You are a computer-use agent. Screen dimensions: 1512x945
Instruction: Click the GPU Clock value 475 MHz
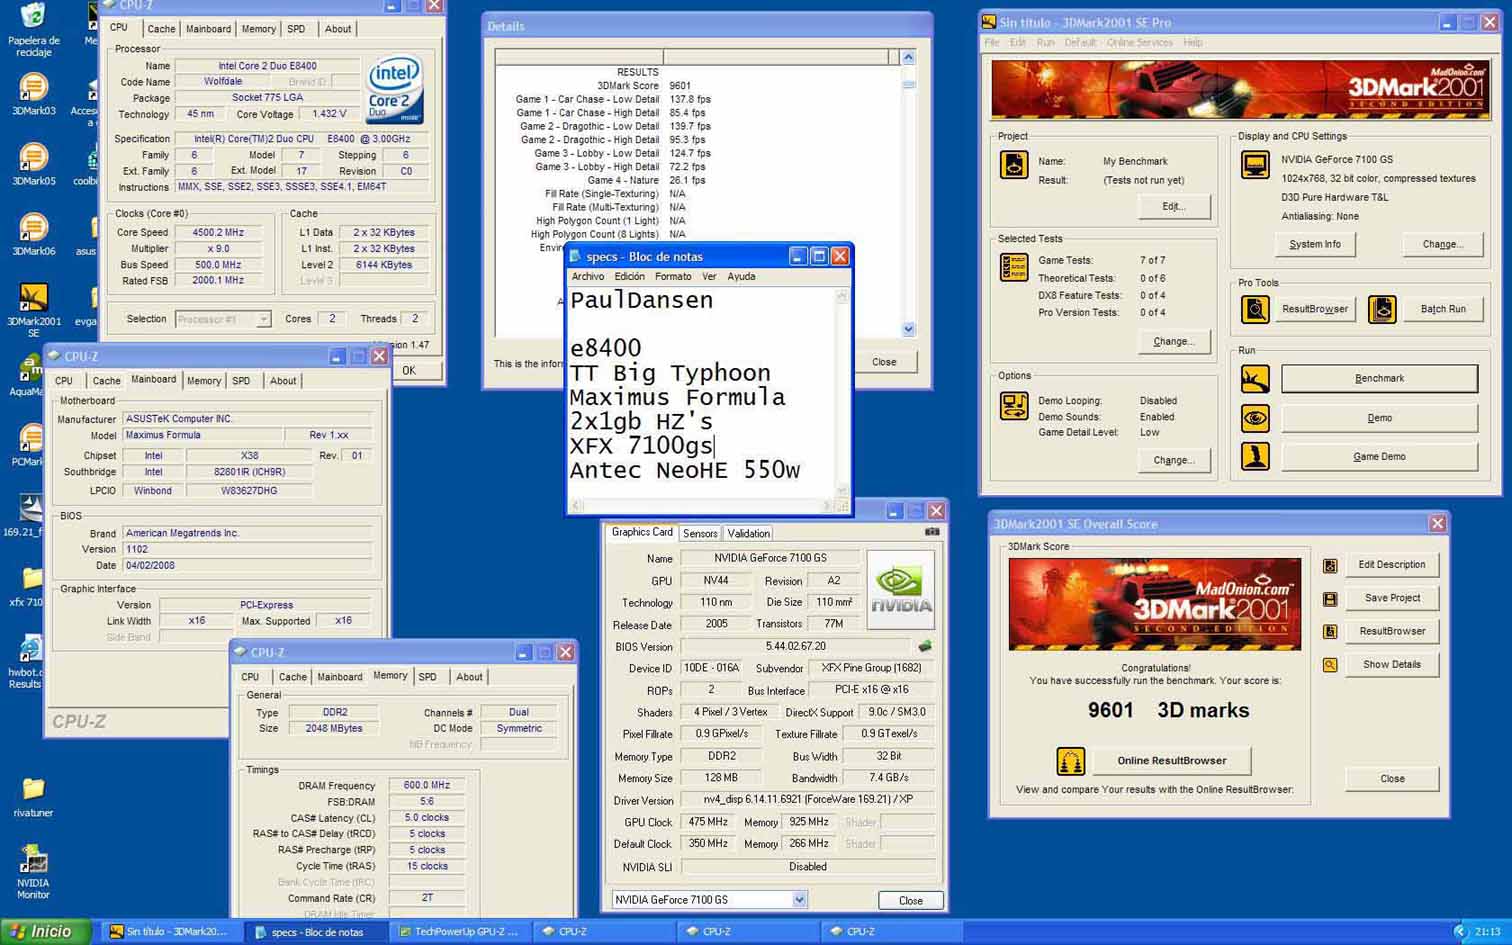708,822
